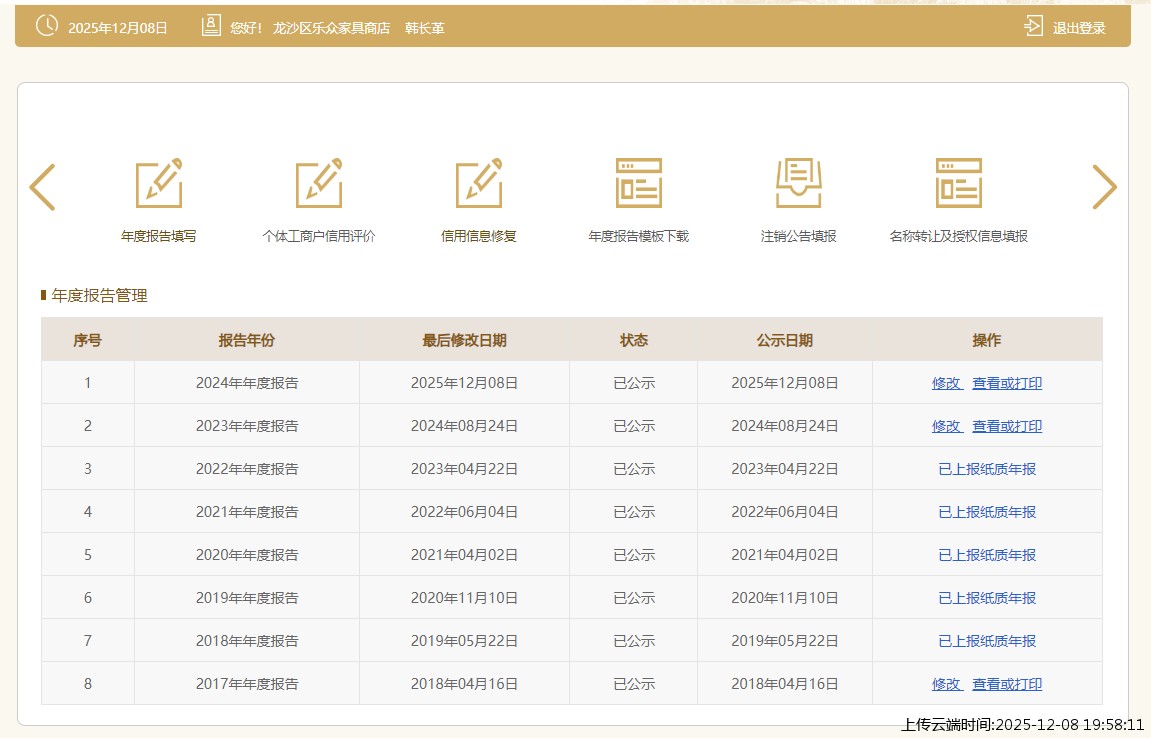Click the clock icon next to the date
Viewport: 1151px width, 738px height.
[47, 27]
